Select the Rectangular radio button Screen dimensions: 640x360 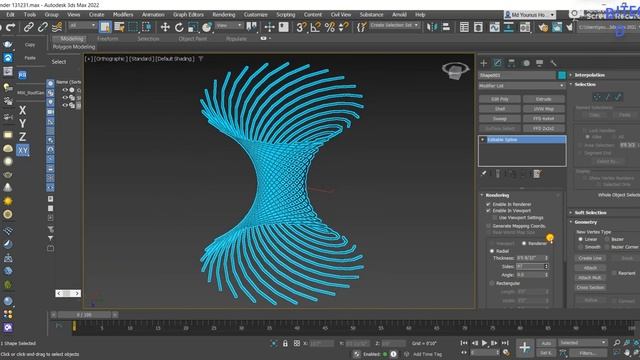[492, 283]
